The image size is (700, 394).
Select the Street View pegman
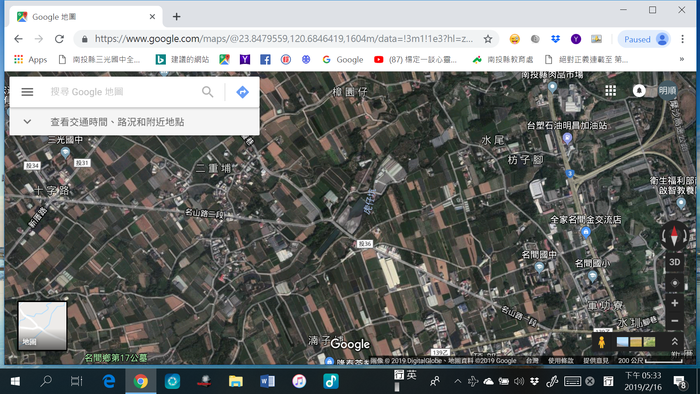(601, 342)
